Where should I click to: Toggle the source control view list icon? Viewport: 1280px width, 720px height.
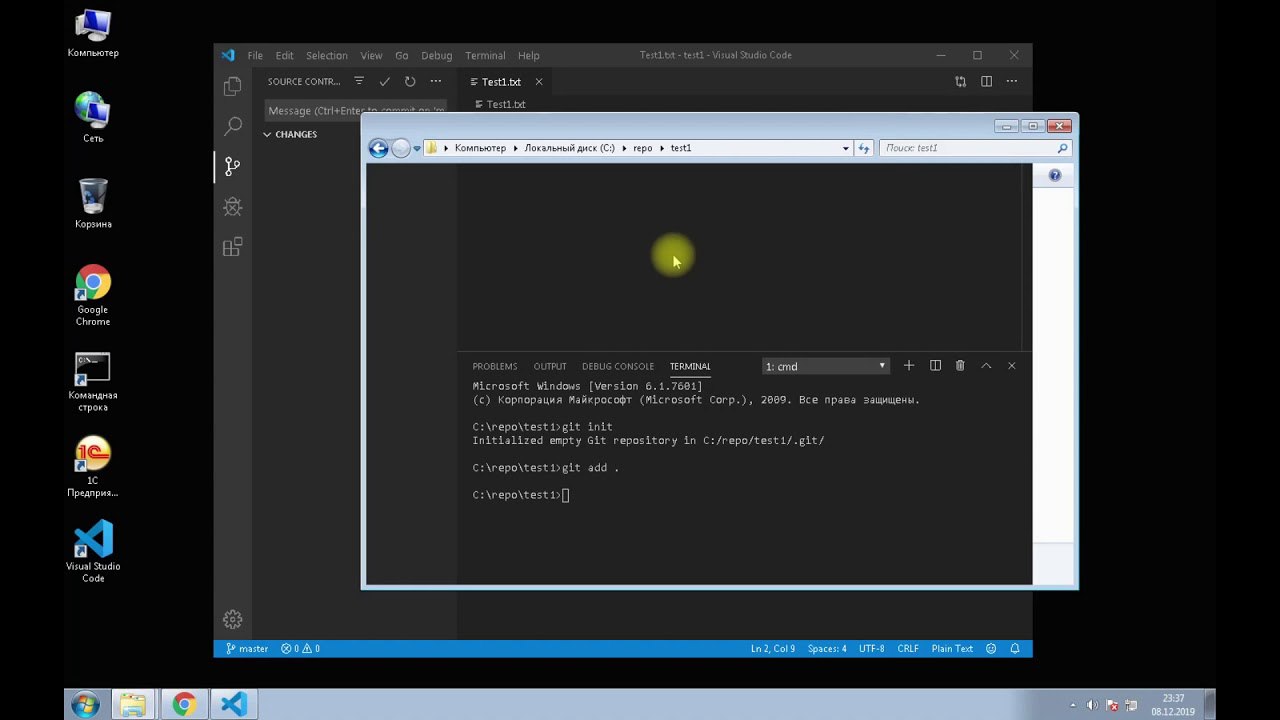pos(359,82)
